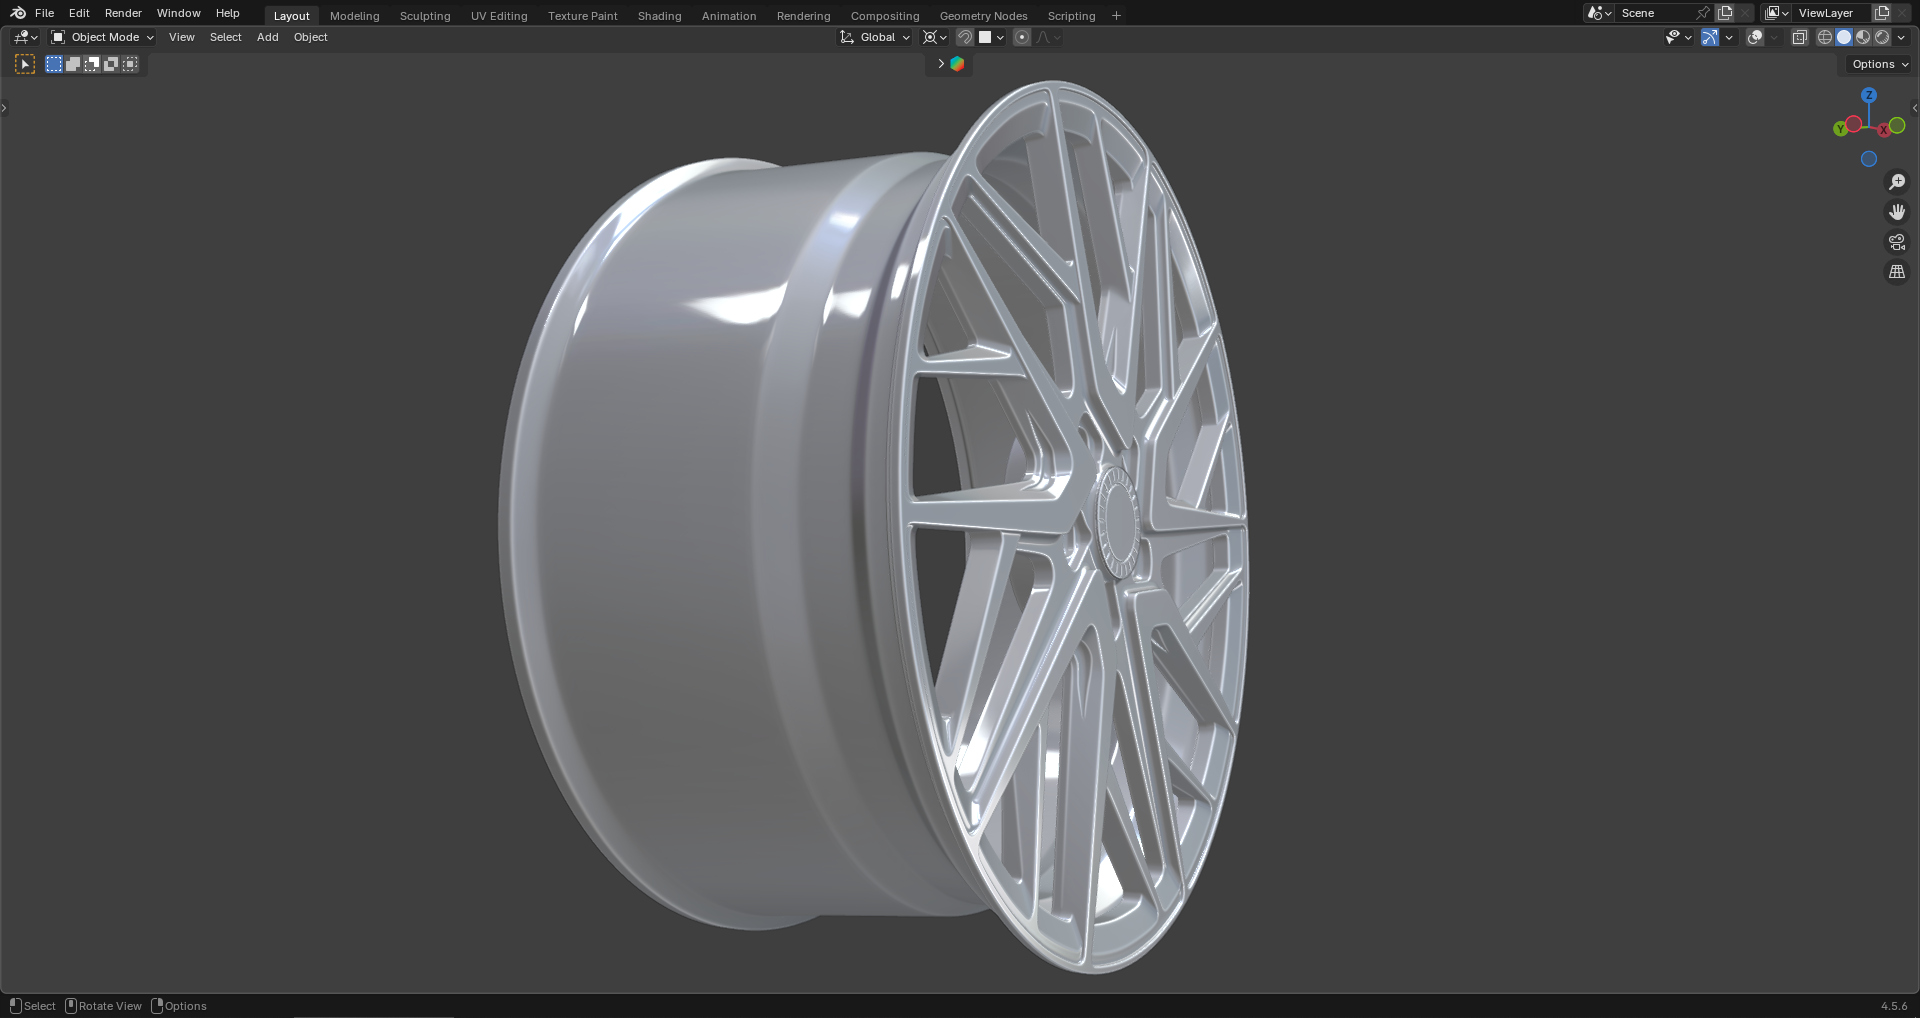Add a new workspace with plus button
Viewport: 1920px width, 1018px height.
point(1116,16)
